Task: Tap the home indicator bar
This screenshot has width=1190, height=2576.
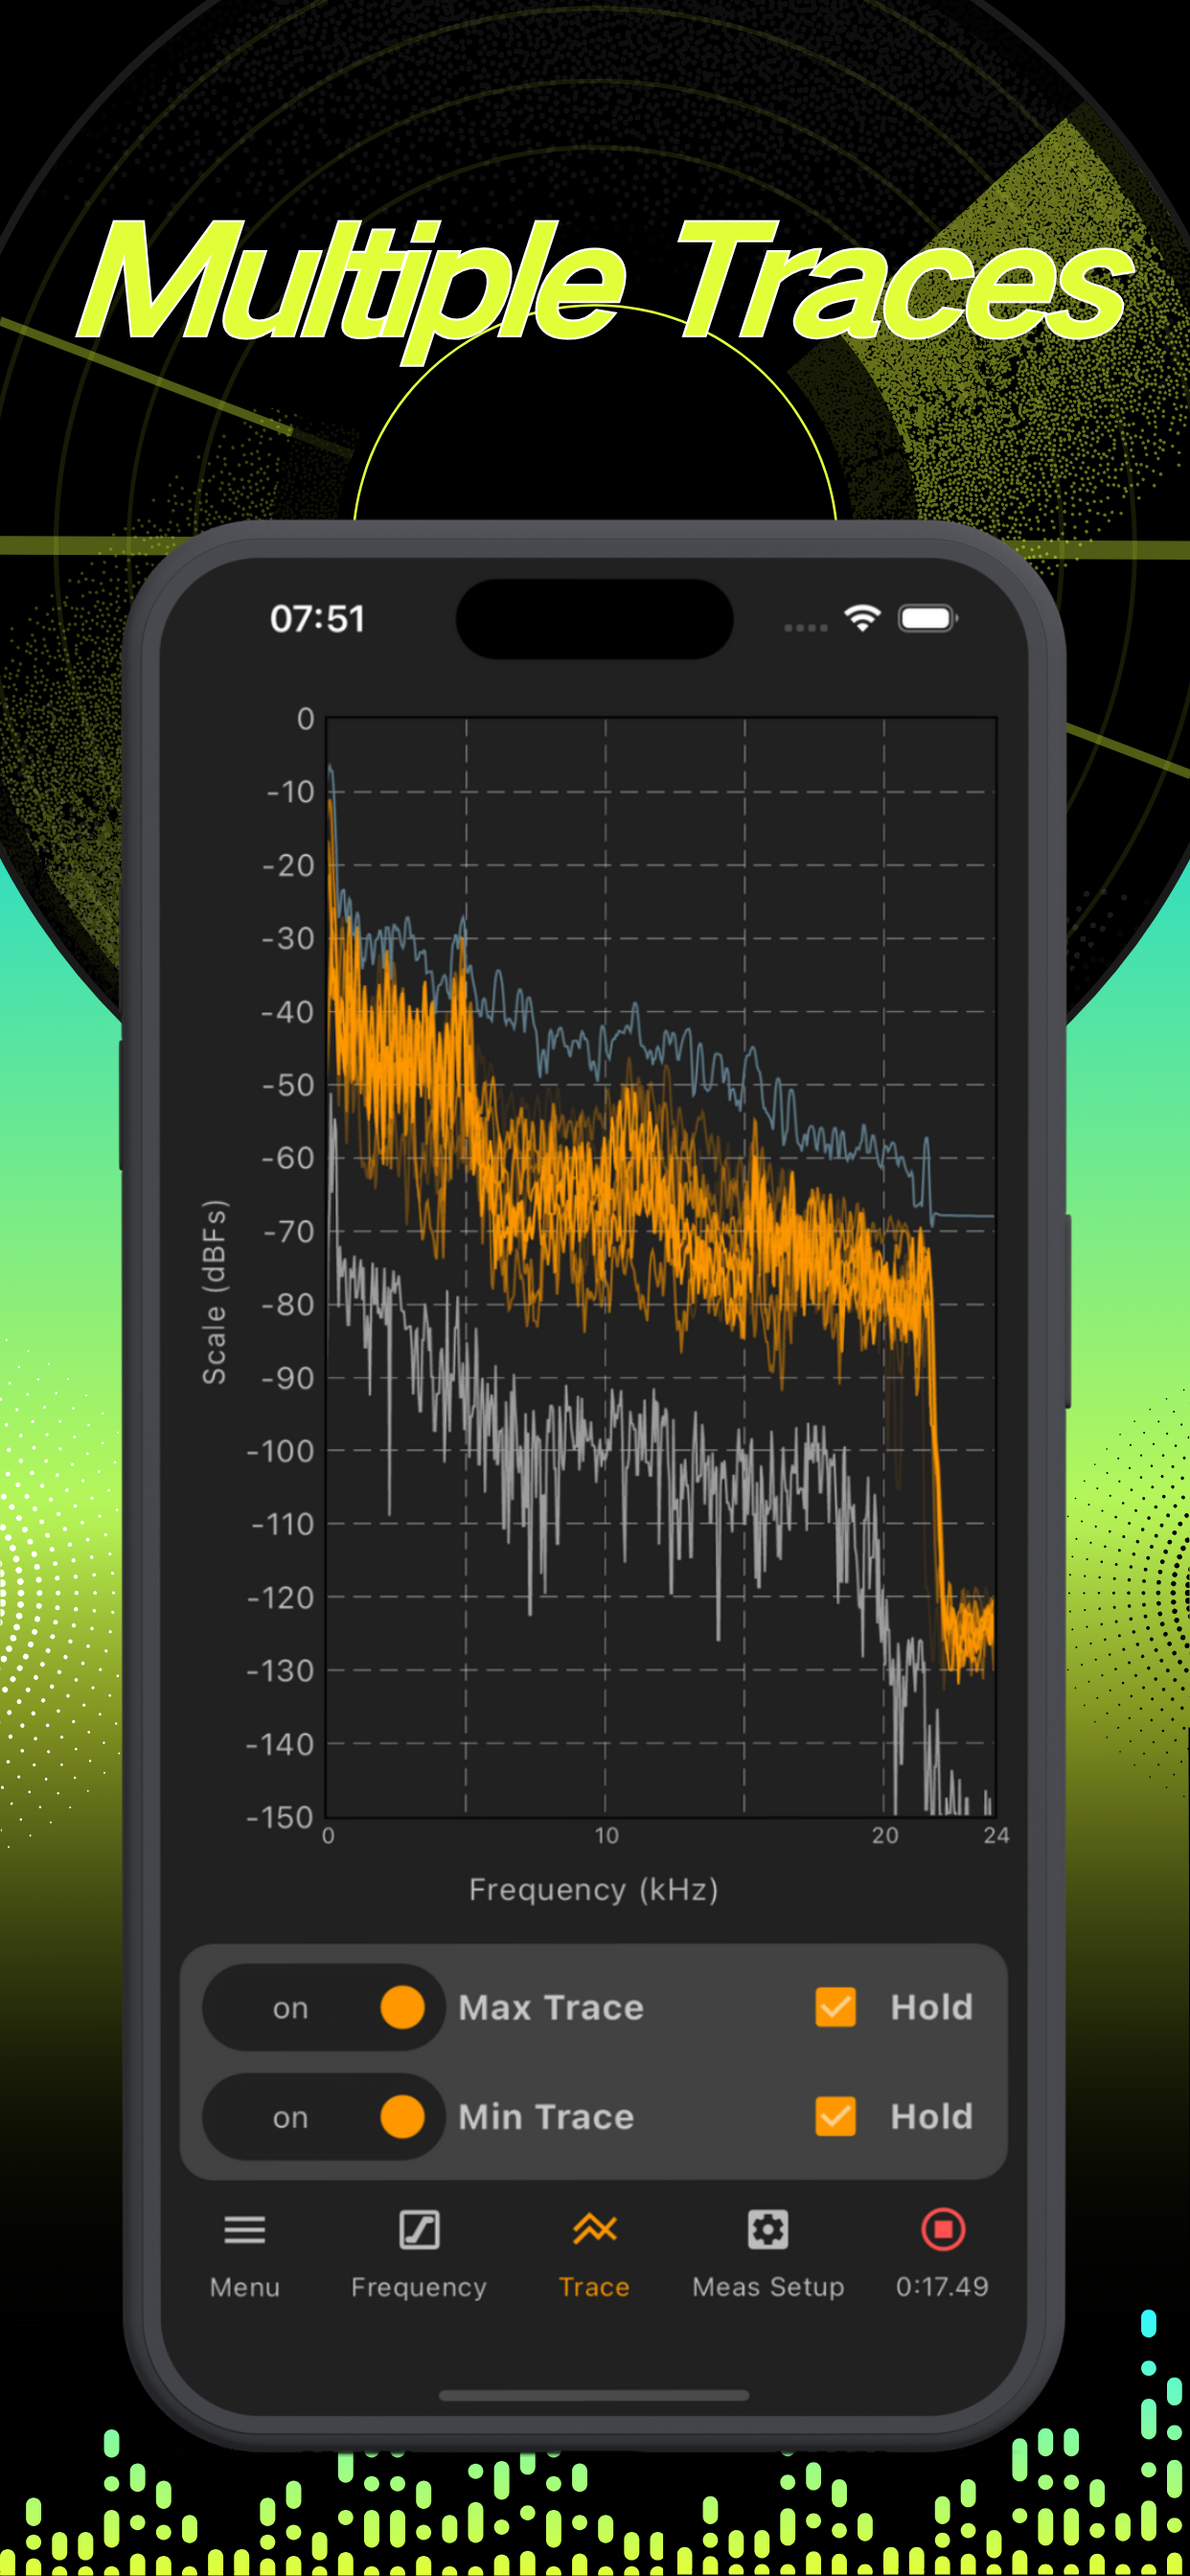Action: 594,2395
